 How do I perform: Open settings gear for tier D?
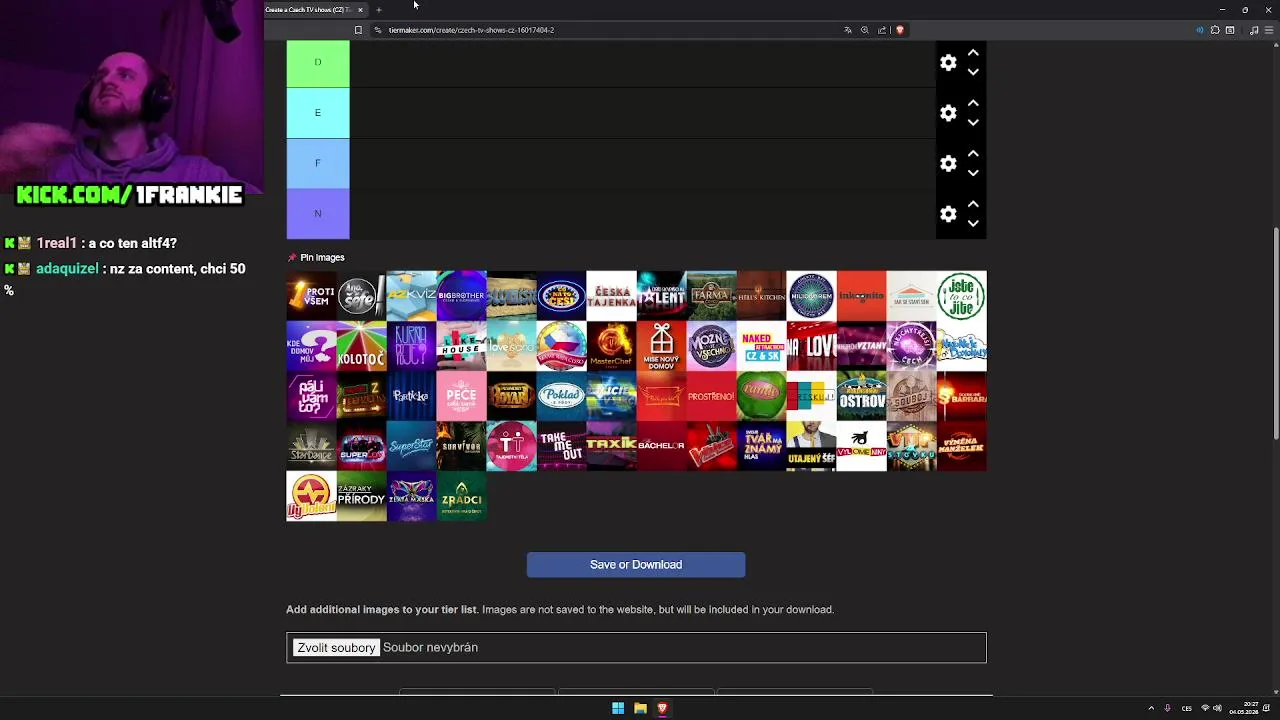[x=948, y=63]
